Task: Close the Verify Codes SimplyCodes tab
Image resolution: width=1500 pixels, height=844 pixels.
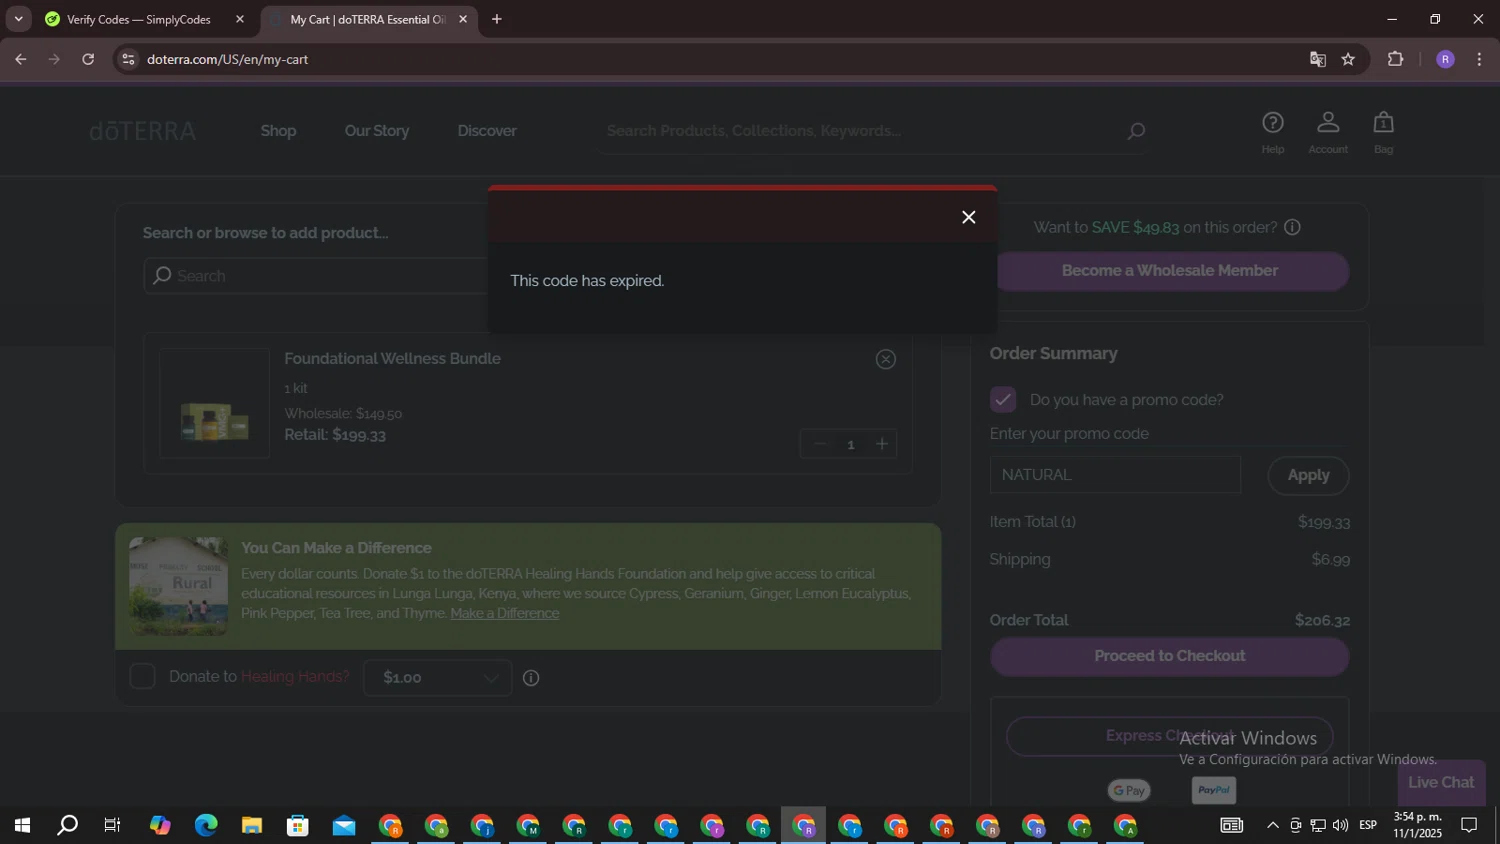Action: coord(240,19)
